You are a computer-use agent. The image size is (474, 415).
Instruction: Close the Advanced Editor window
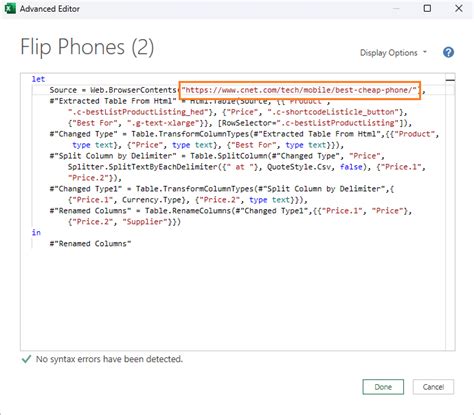(x=459, y=8)
